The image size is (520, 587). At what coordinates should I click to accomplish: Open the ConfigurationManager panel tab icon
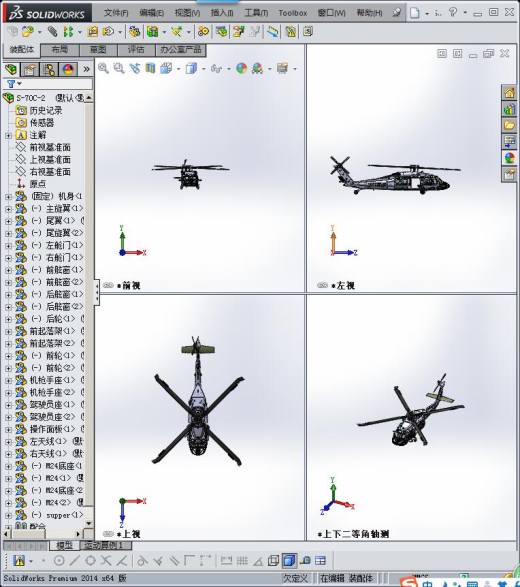tap(49, 70)
